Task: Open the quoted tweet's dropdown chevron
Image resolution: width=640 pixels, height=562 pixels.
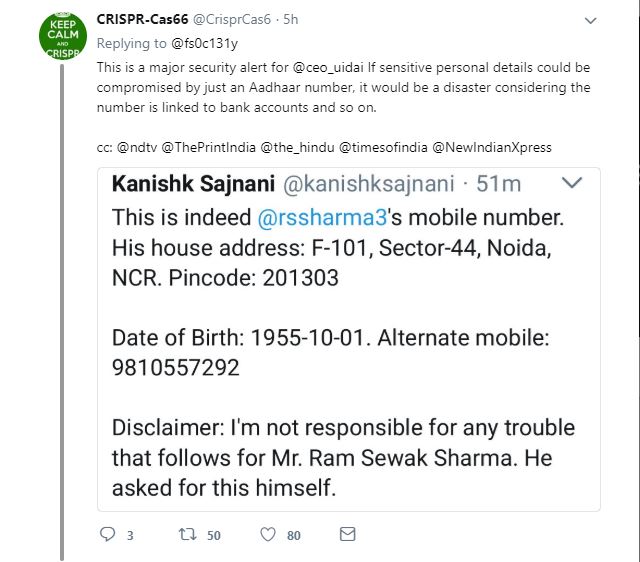Action: point(573,184)
